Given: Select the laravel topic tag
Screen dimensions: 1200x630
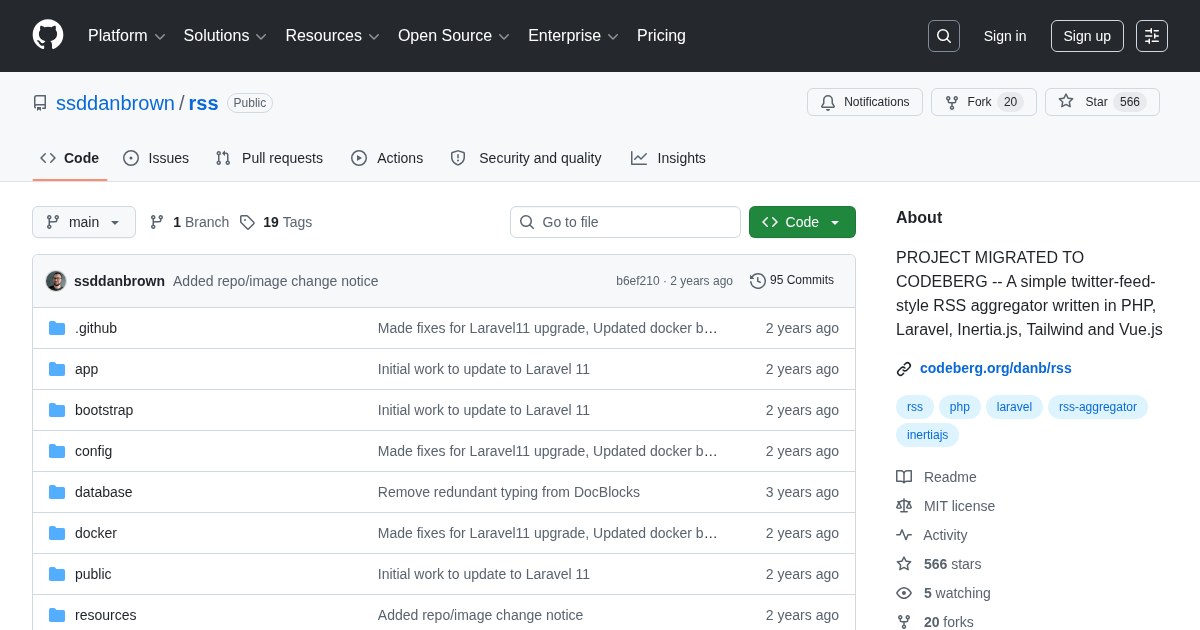Looking at the screenshot, I should pyautogui.click(x=1014, y=407).
